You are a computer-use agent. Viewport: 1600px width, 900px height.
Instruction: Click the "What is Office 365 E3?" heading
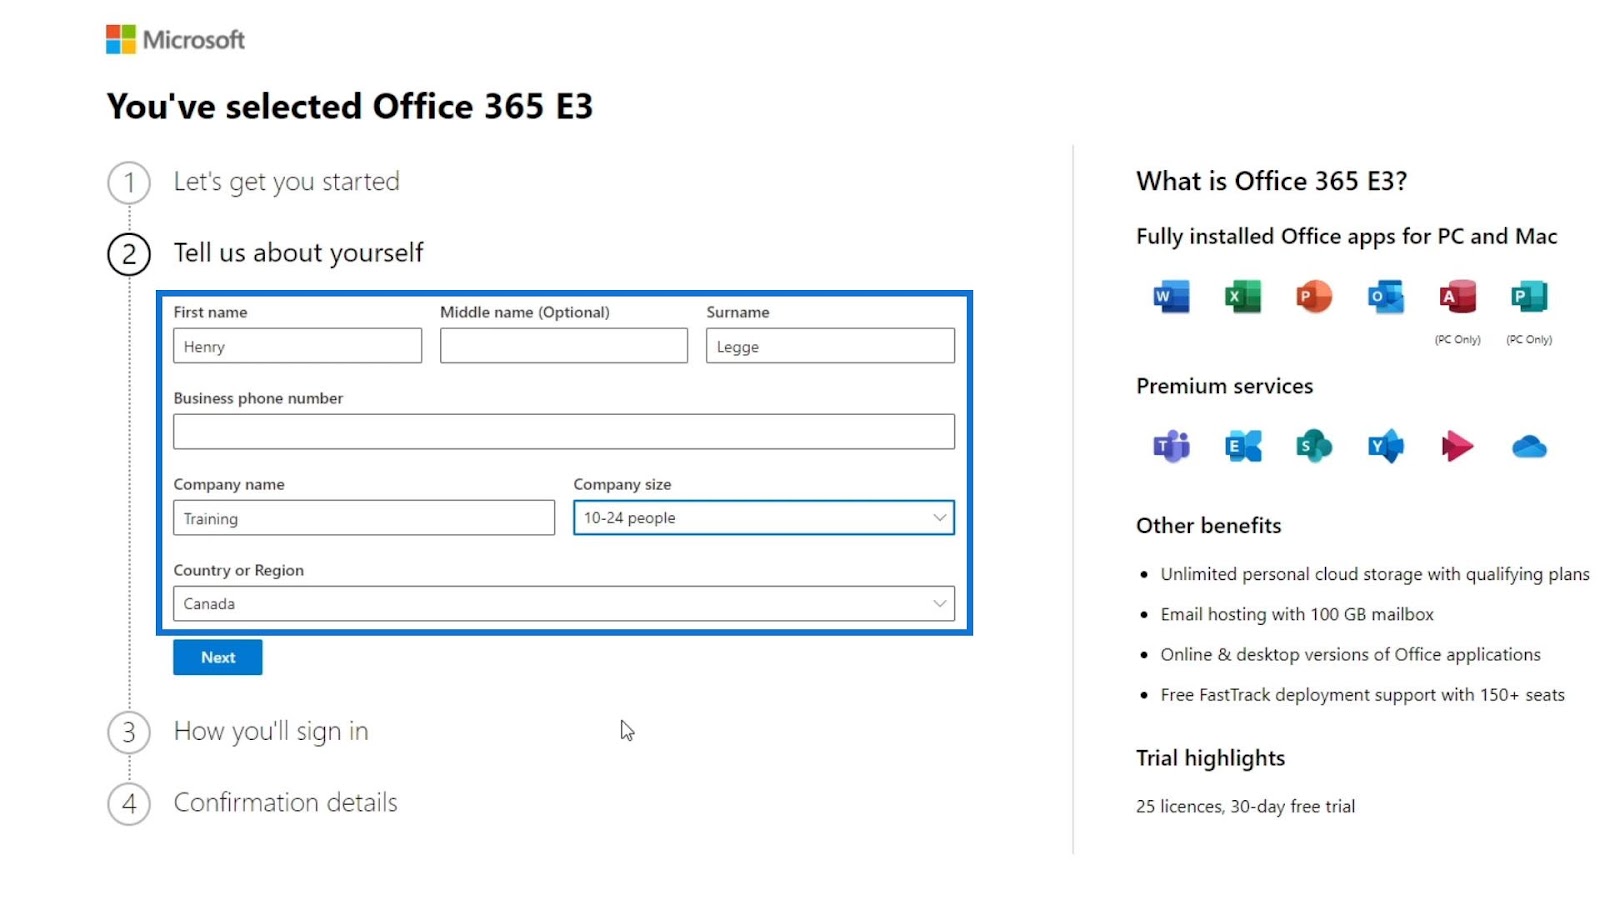pos(1271,181)
